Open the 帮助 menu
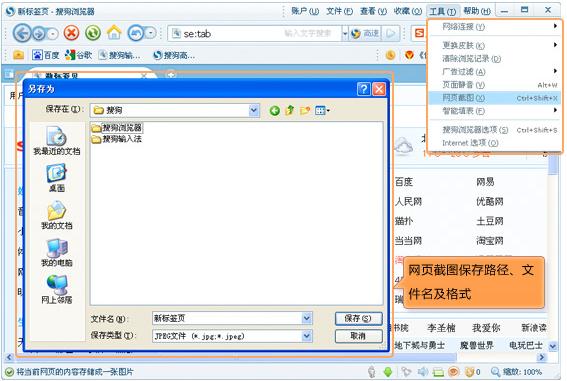Viewport: 567px width, 381px height. tap(477, 11)
